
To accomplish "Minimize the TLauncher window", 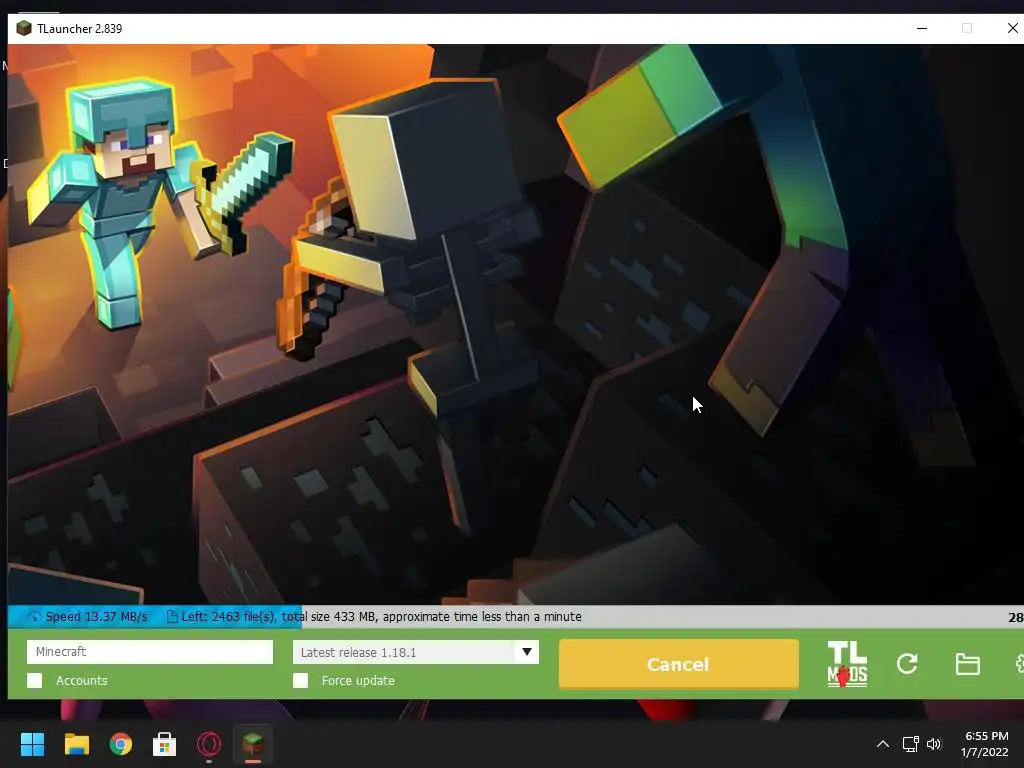I will click(922, 28).
